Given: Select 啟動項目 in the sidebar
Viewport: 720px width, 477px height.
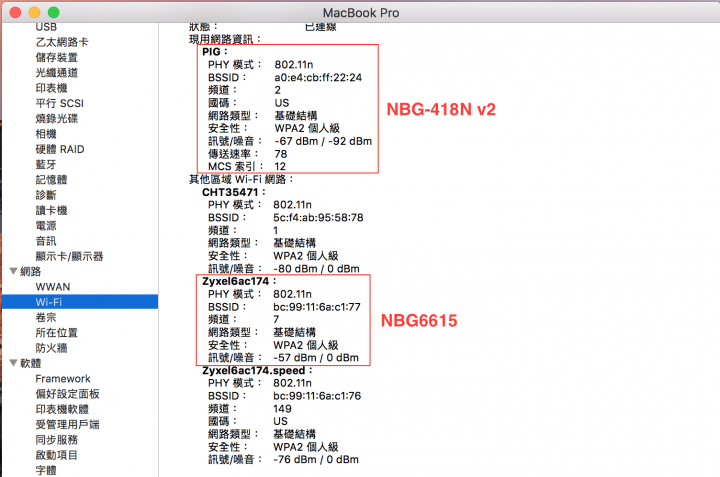Looking at the screenshot, I should point(57,455).
